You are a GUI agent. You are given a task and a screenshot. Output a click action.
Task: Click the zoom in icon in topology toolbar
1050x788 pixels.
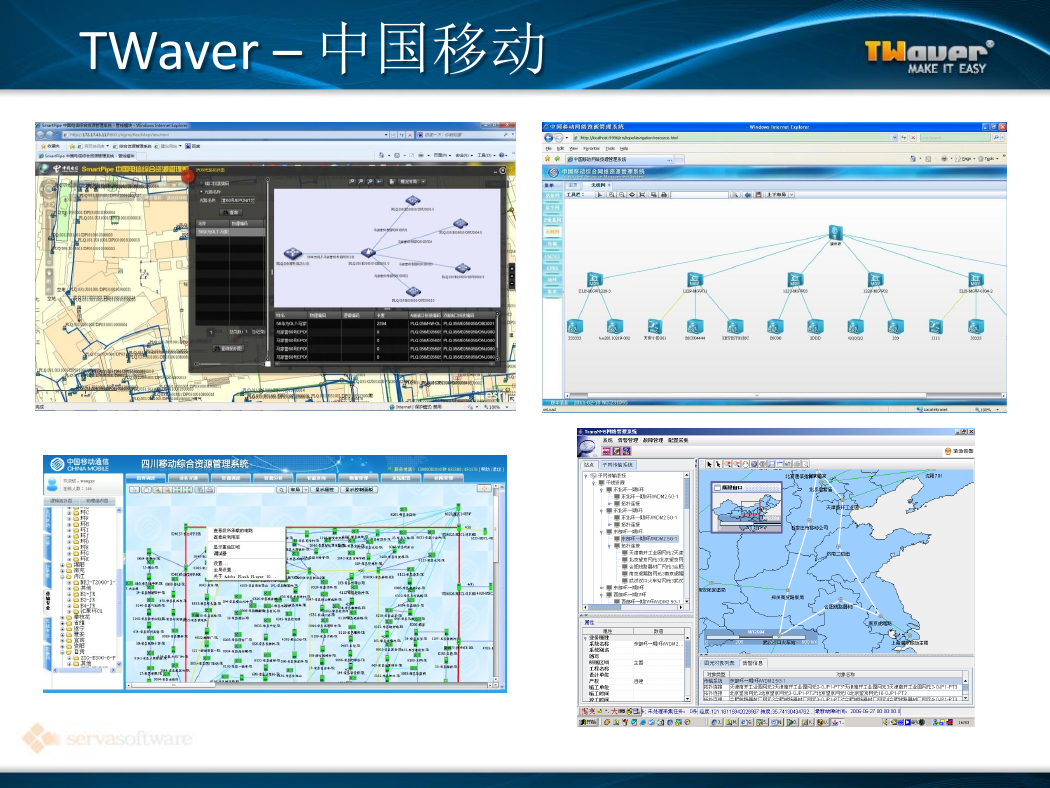pyautogui.click(x=611, y=195)
